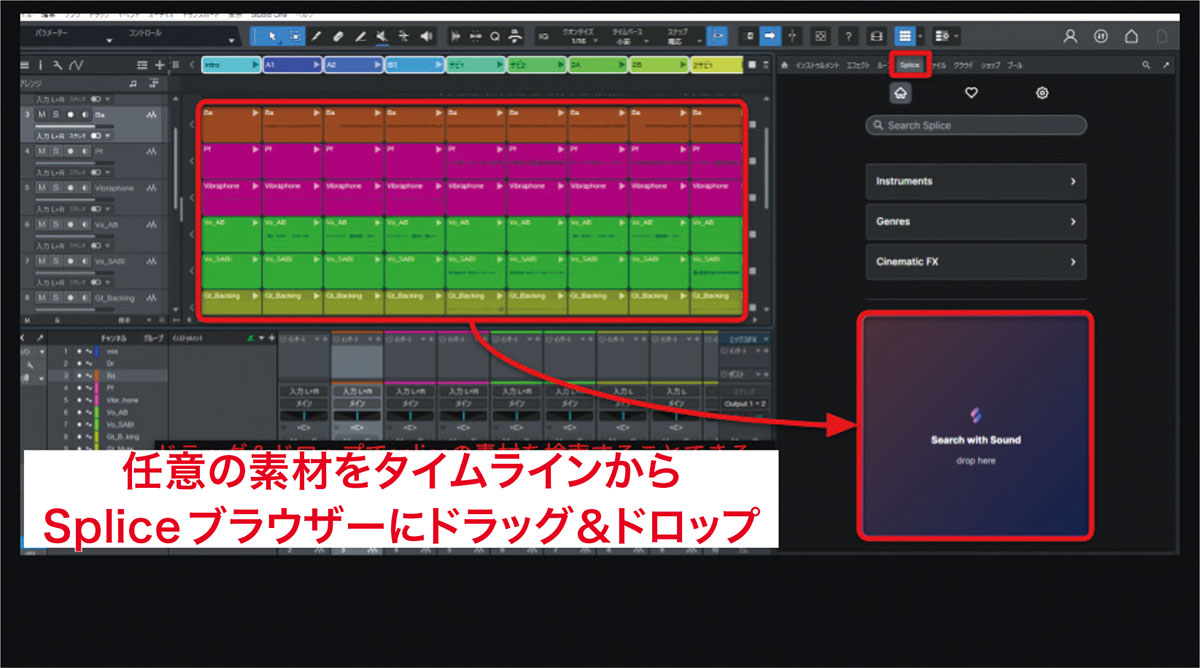Solo the Vo_SABI track
Screen dimensions: 1200x668
click(56, 261)
